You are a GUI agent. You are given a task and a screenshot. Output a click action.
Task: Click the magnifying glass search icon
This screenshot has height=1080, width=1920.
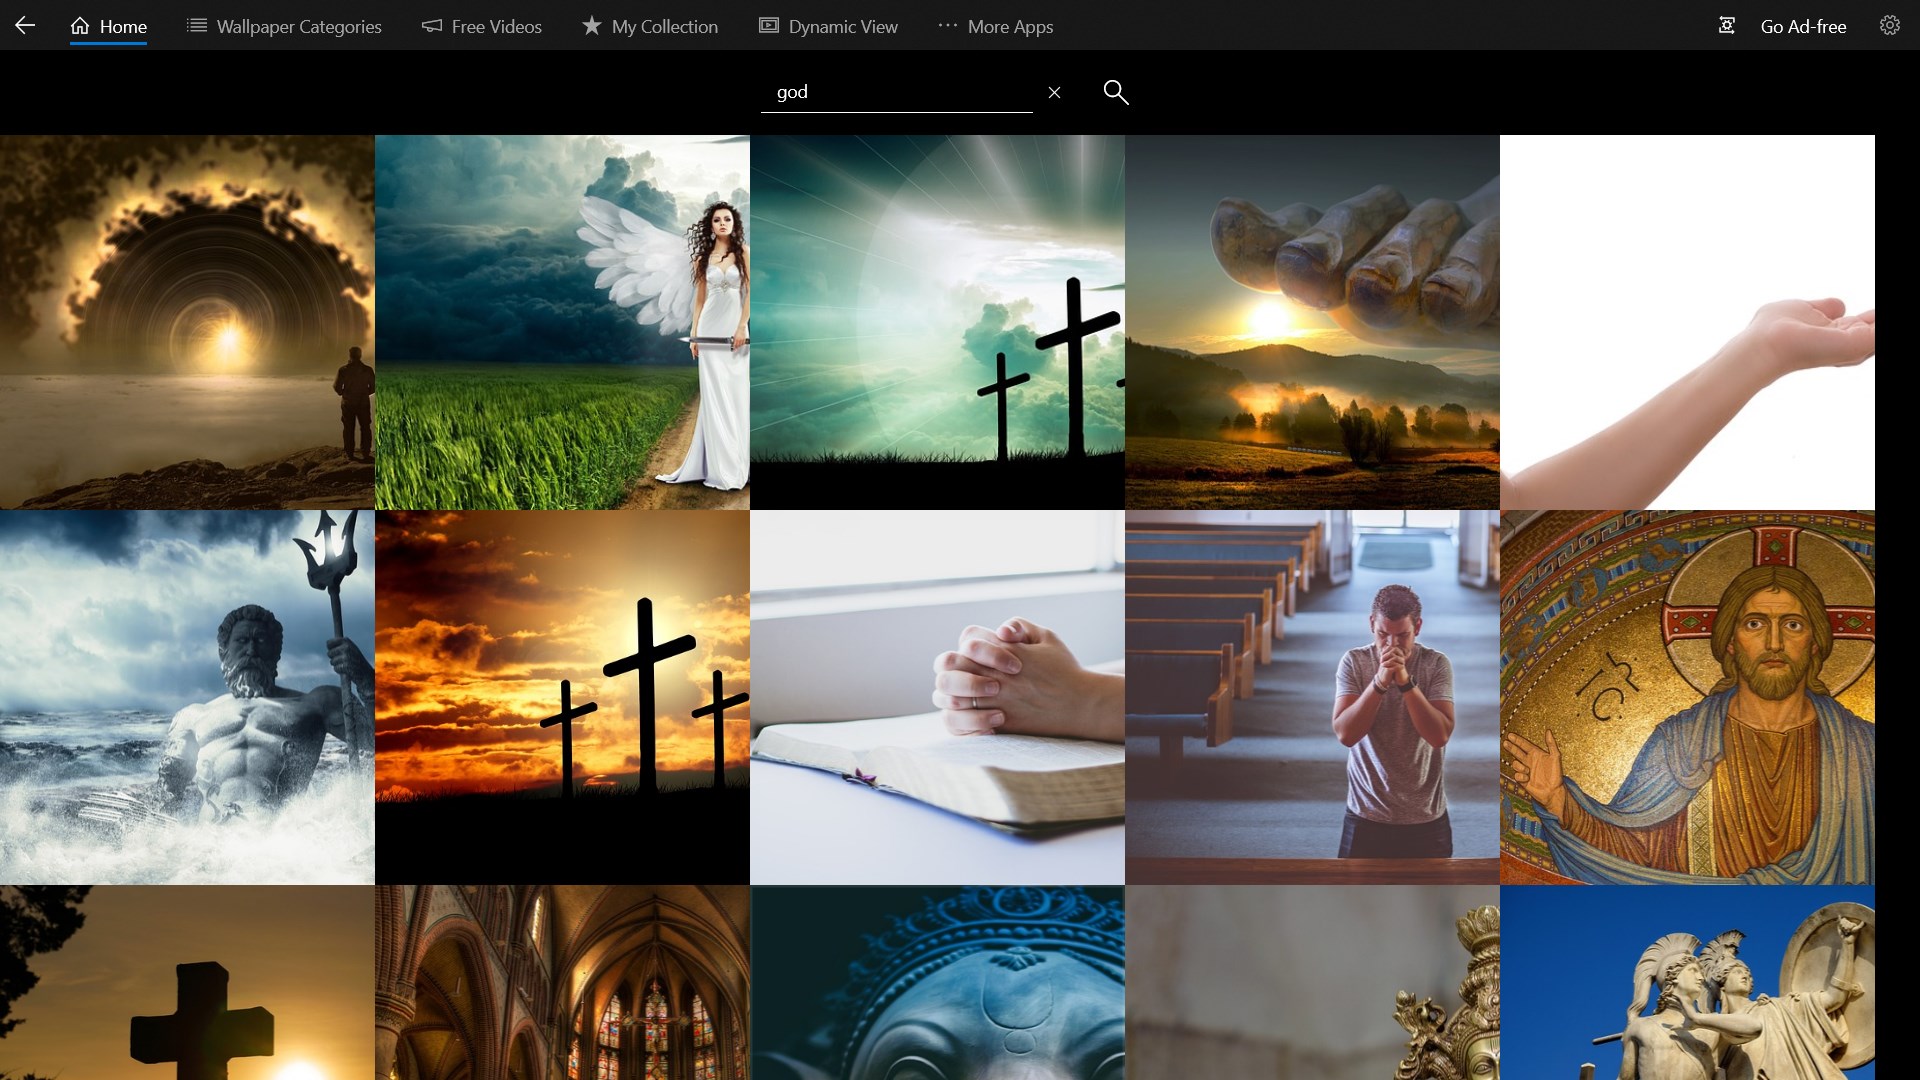pyautogui.click(x=1115, y=92)
